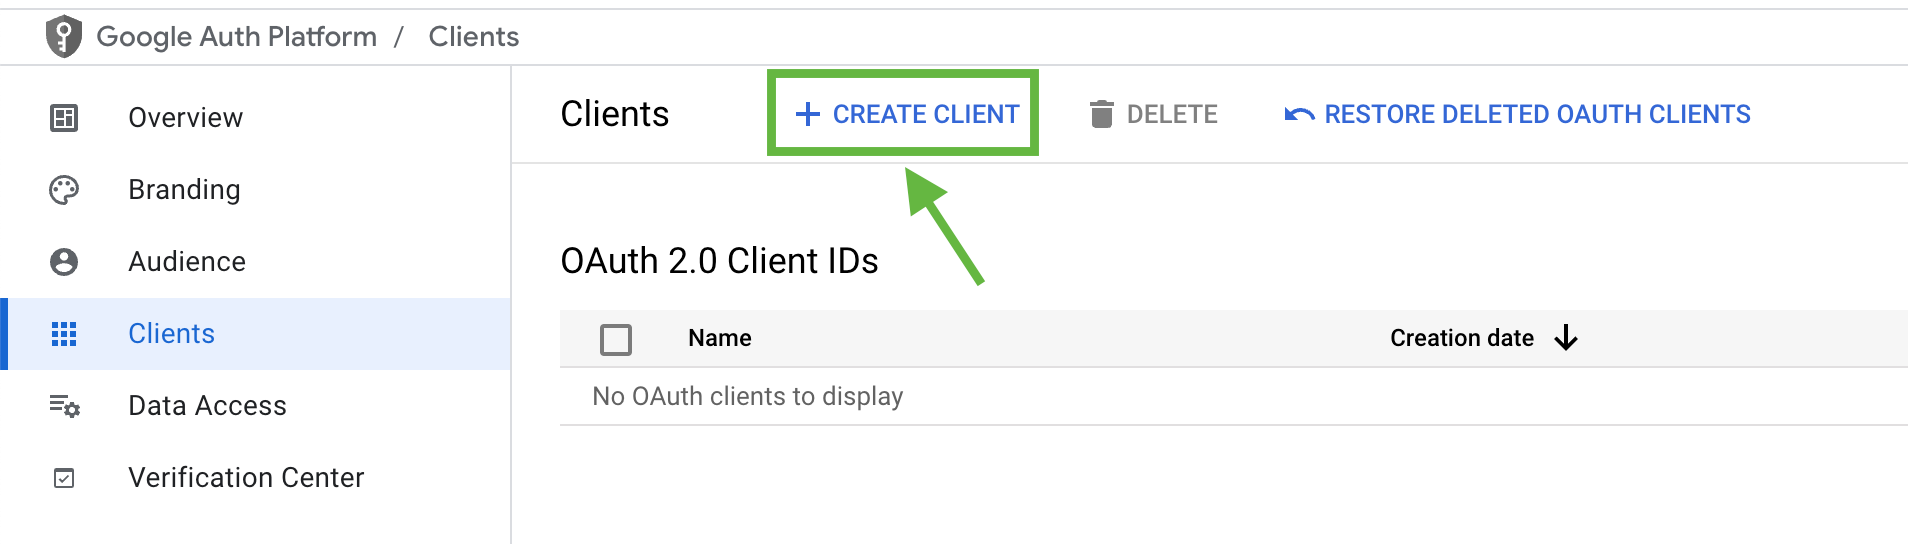Click the Branding palette icon
Screen dimensions: 1908x544
[64, 190]
